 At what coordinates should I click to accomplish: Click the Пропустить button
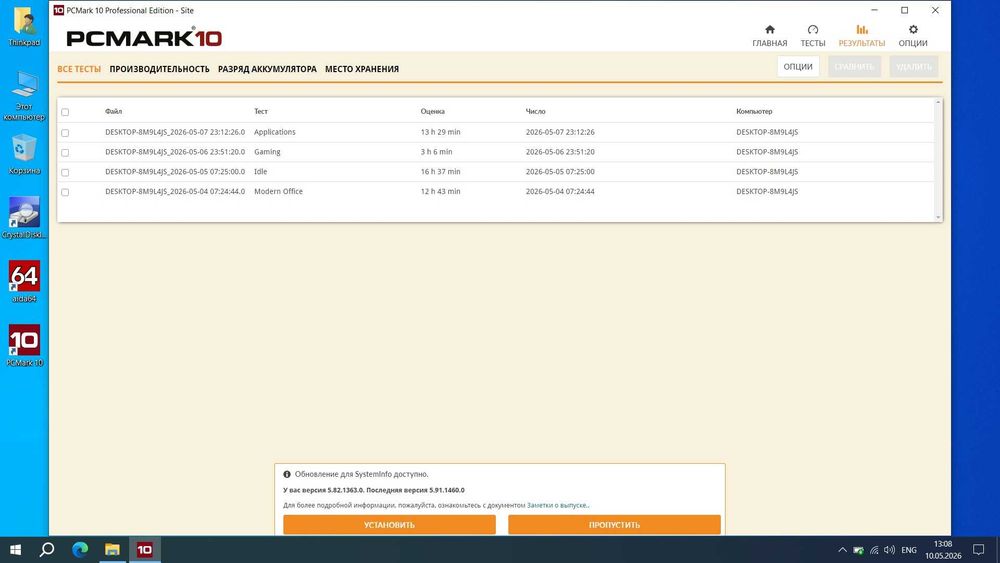(x=614, y=525)
